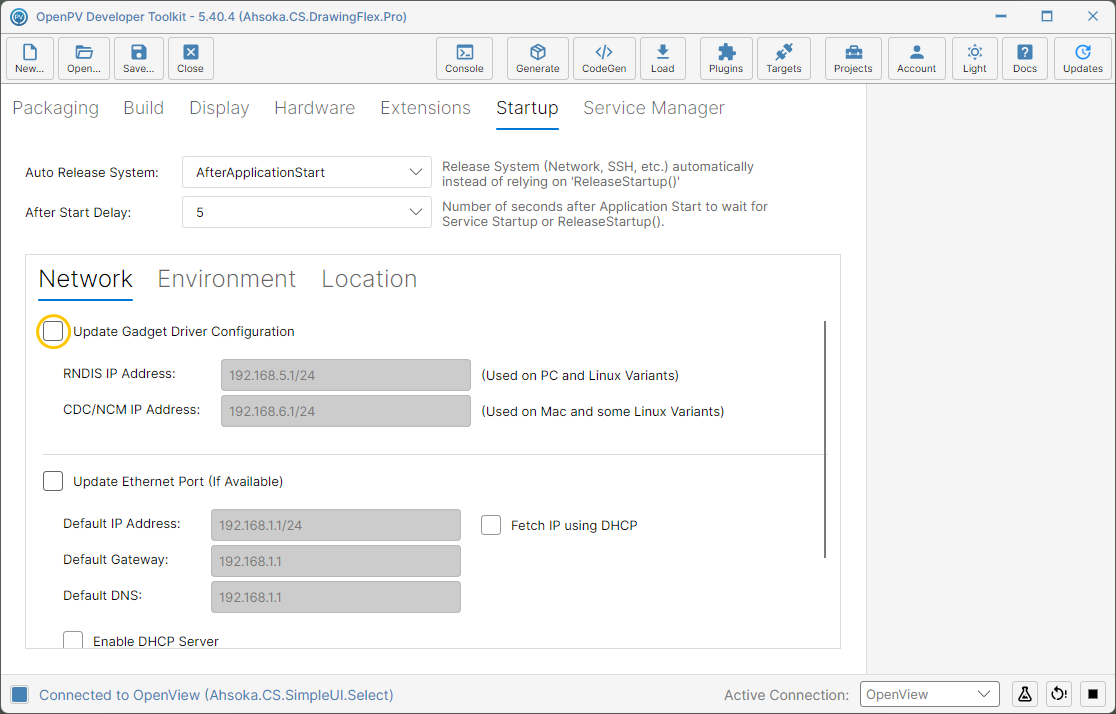Click the Load download icon
Screen dimensions: 1116x714
[x=663, y=58]
